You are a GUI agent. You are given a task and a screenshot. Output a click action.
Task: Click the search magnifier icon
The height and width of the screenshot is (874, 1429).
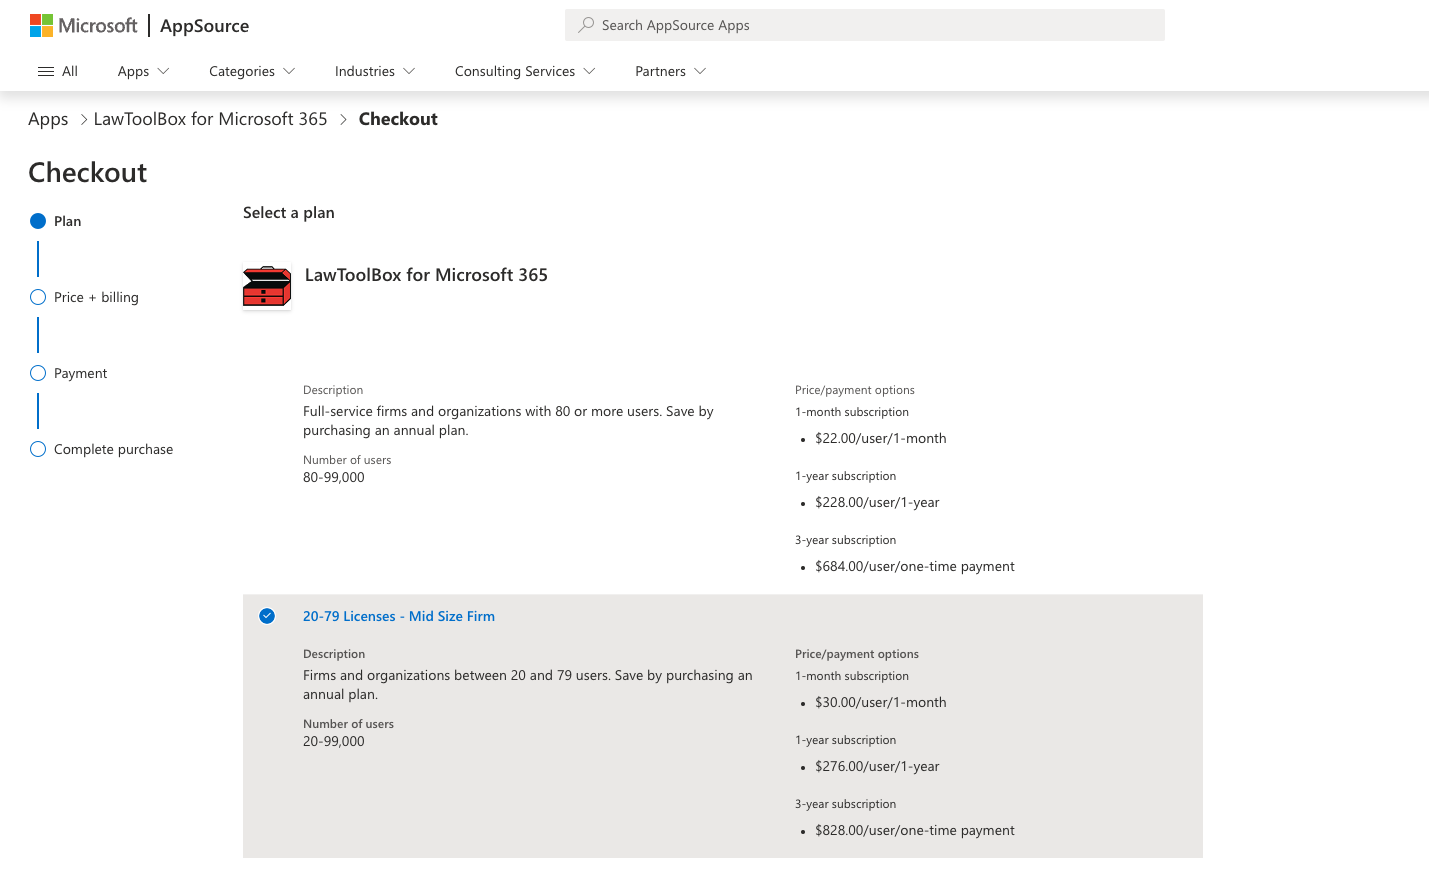[586, 25]
